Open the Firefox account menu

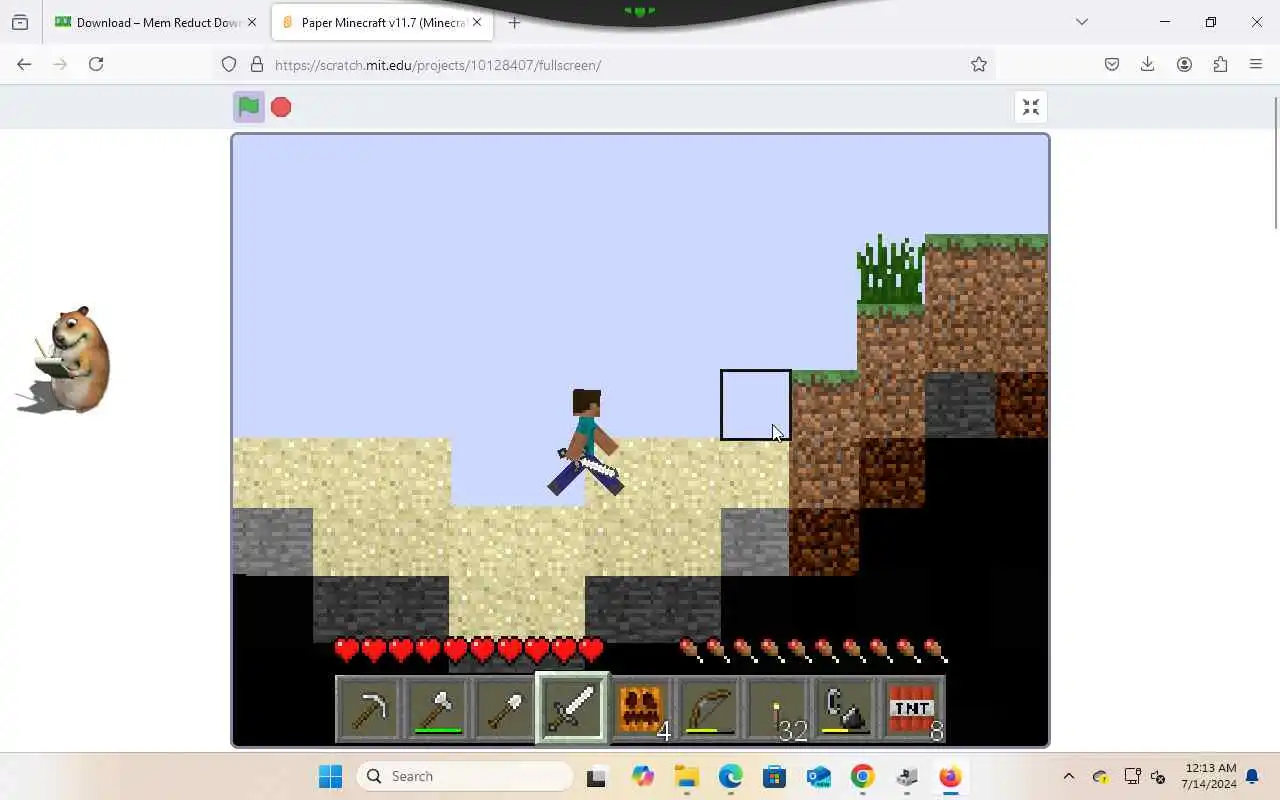[1184, 64]
